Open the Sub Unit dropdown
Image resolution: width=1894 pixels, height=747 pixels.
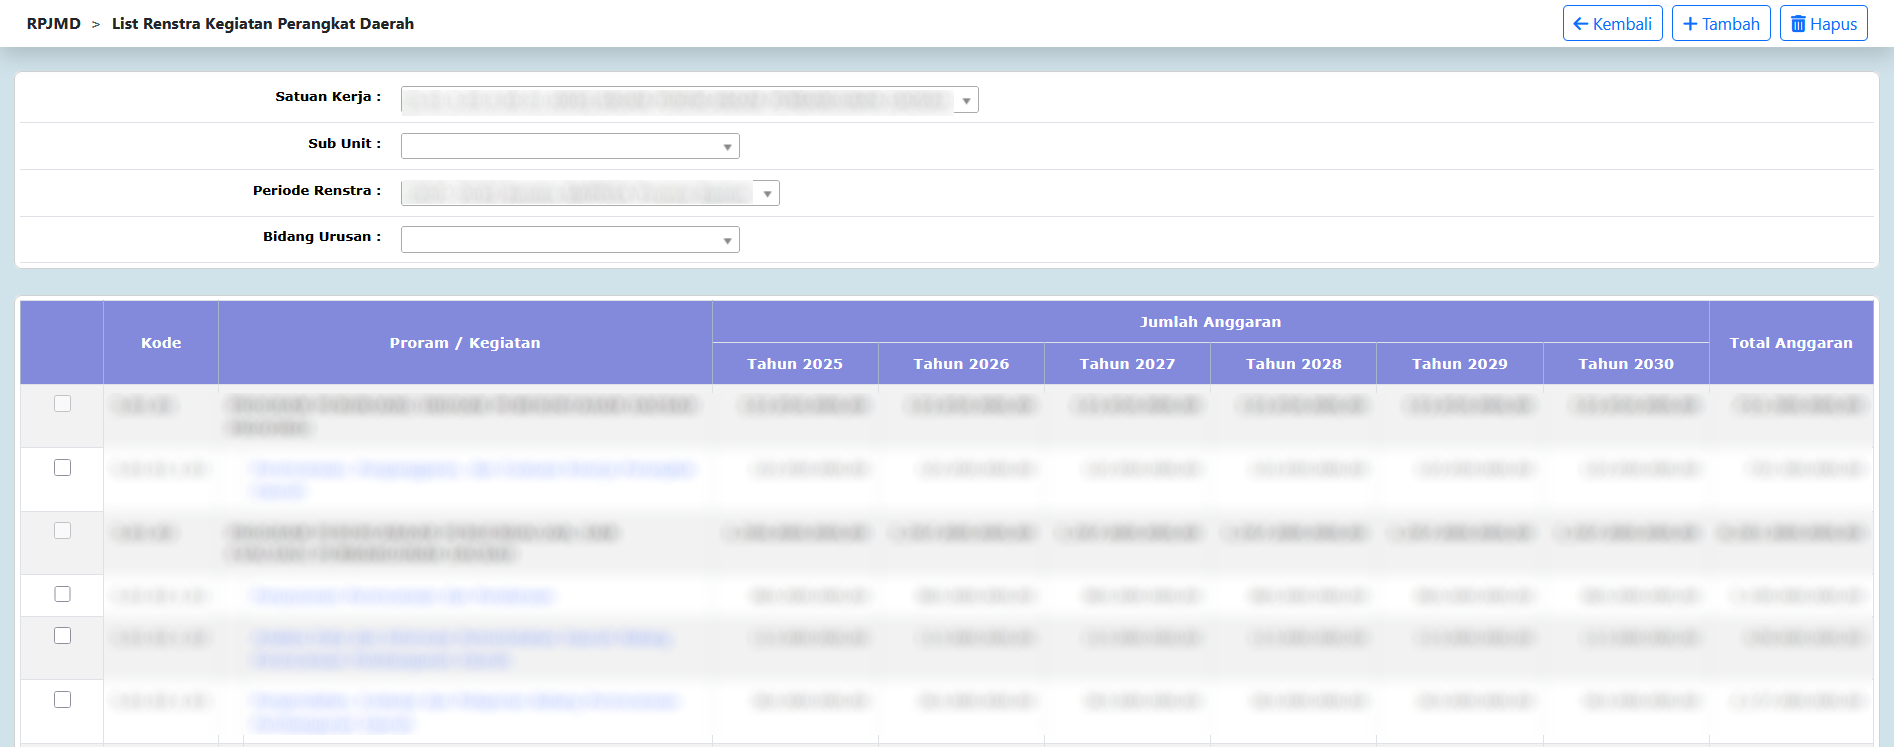570,147
